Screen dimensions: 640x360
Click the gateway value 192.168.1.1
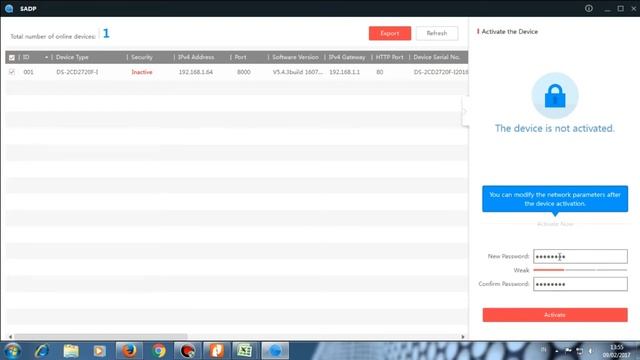tap(344, 72)
